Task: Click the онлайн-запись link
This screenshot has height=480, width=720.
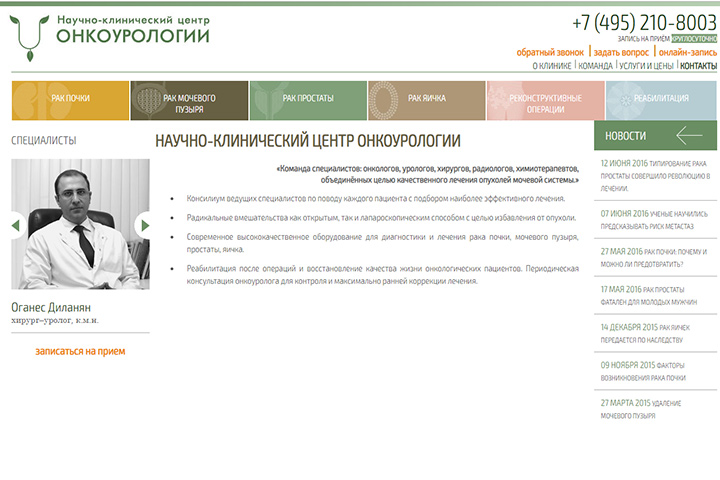Action: 688,52
